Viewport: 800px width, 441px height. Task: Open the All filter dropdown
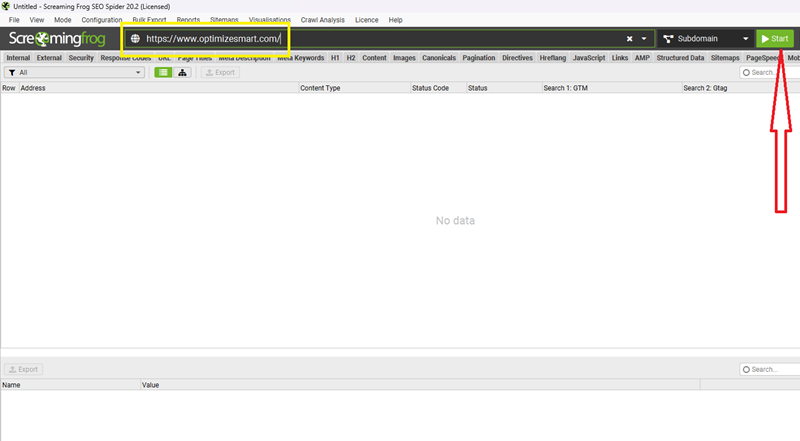pos(74,72)
